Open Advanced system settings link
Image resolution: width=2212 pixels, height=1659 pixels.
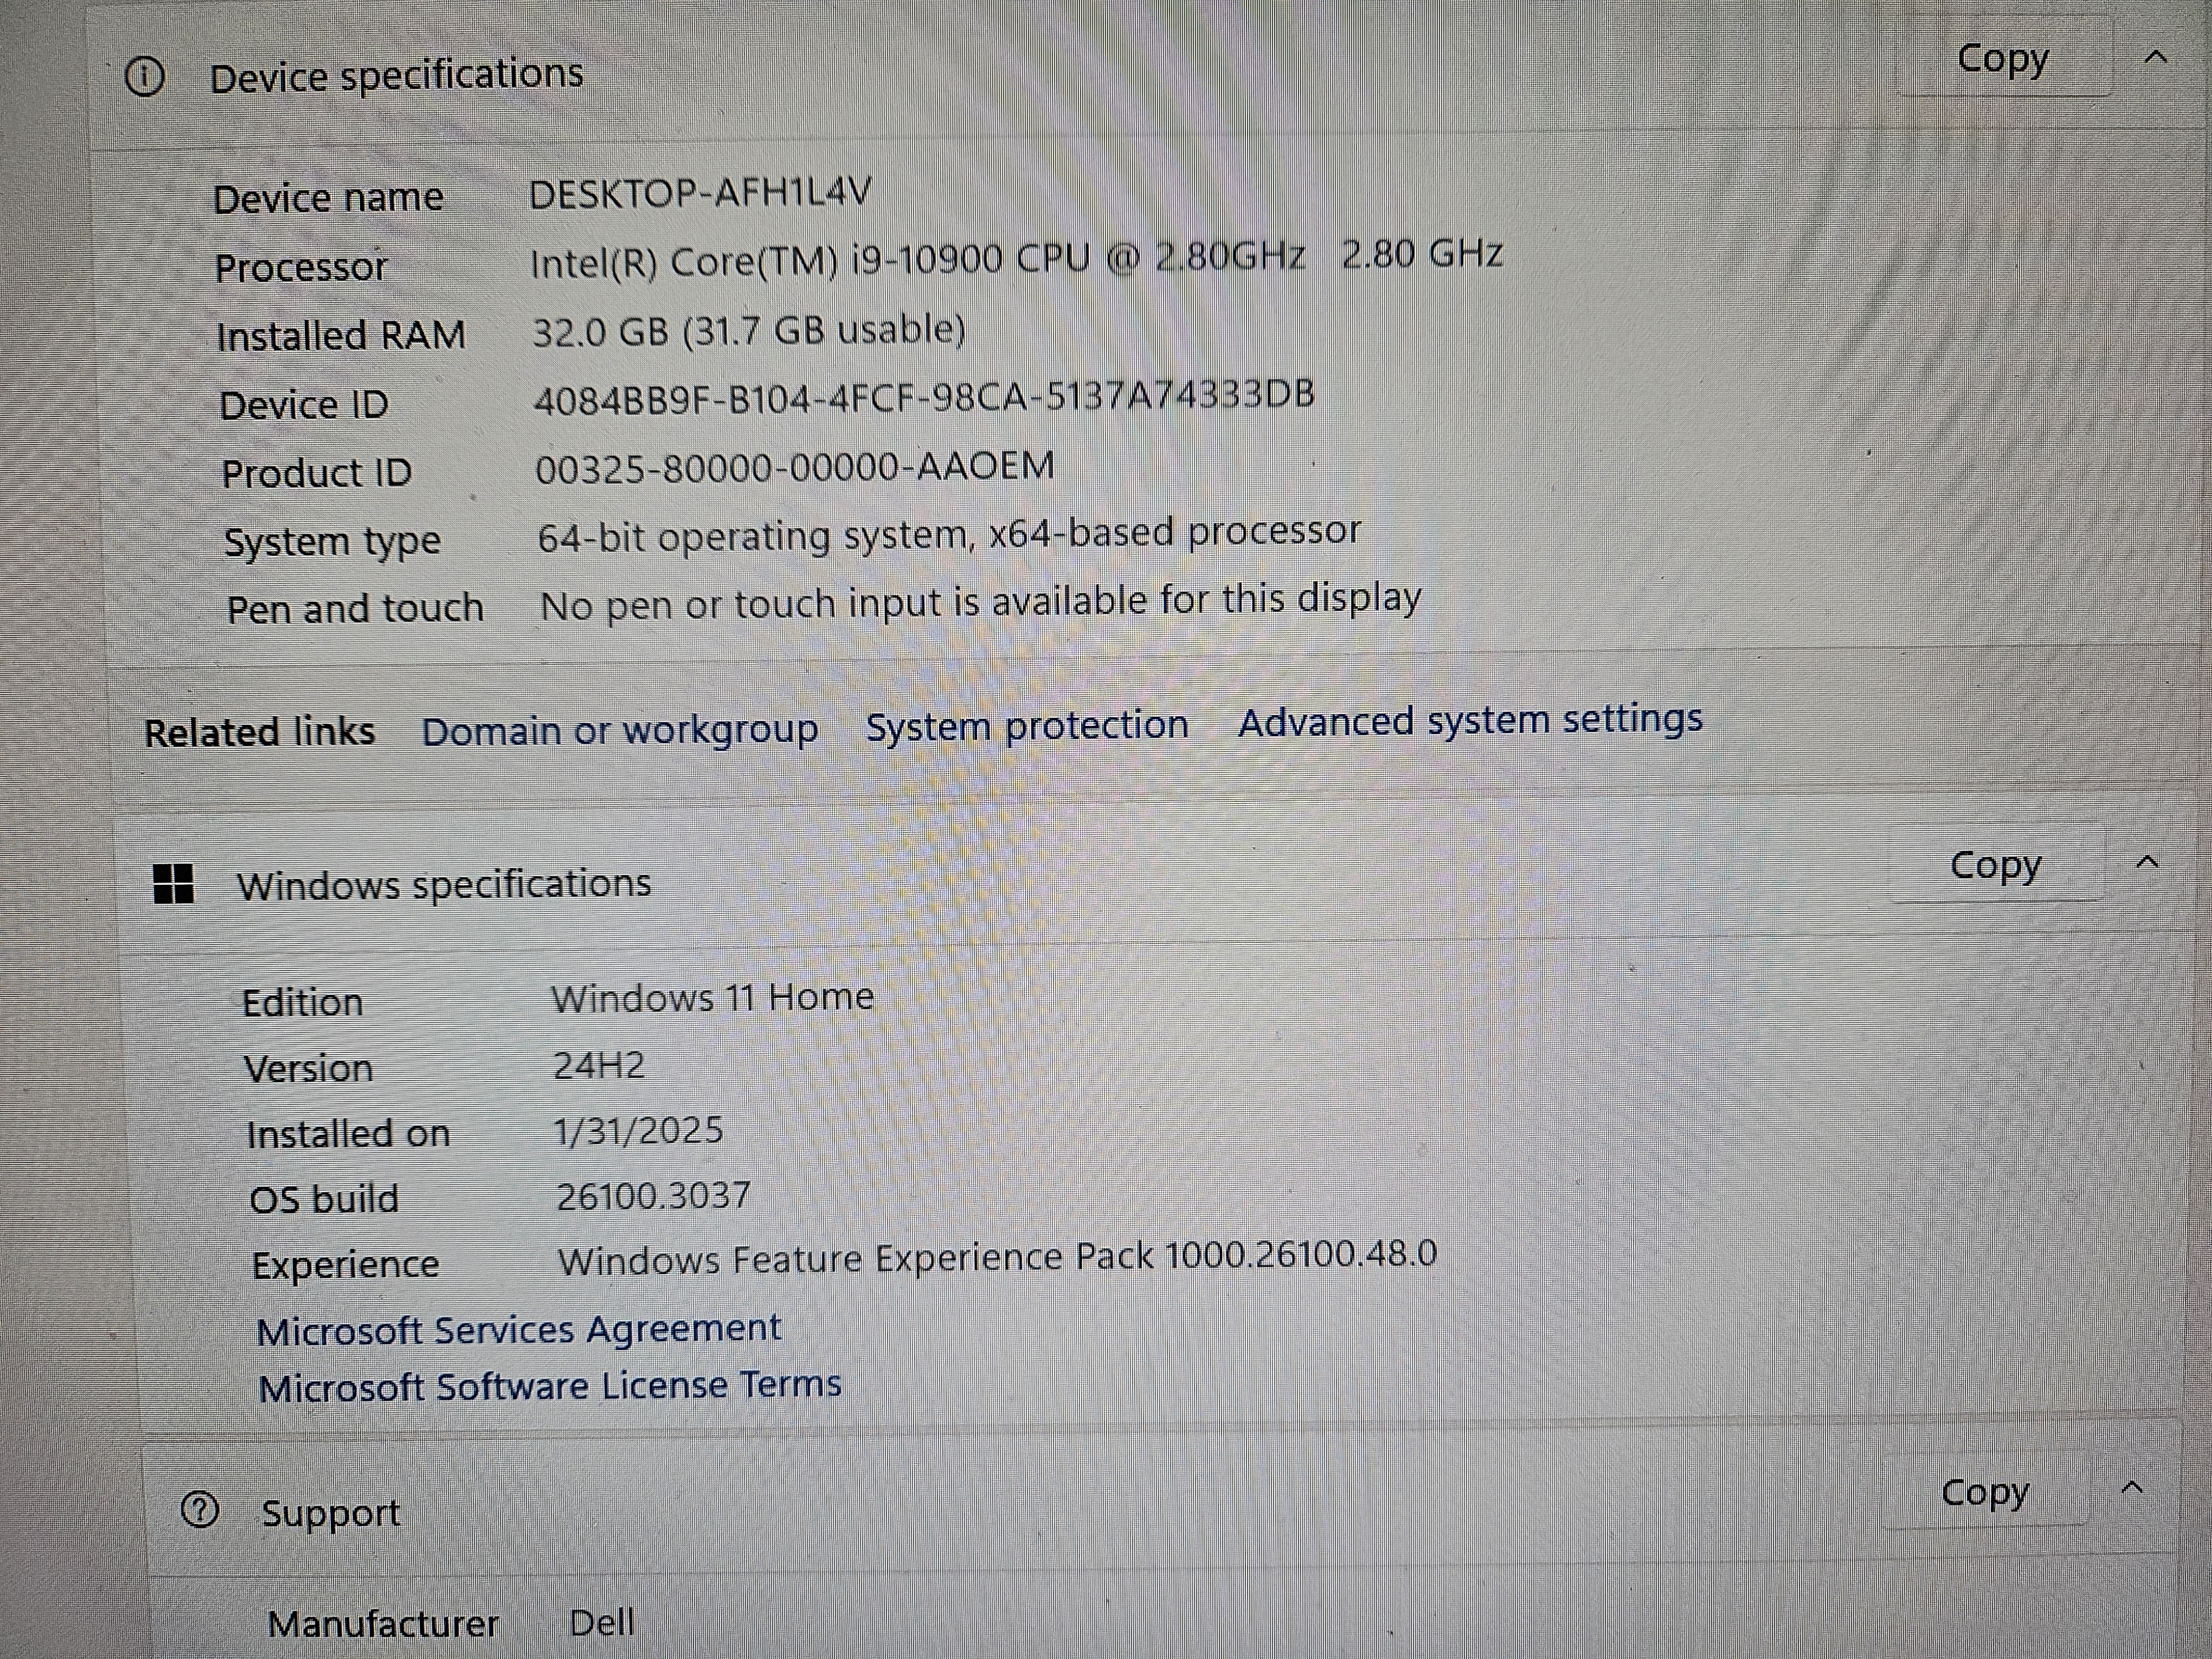point(1470,720)
